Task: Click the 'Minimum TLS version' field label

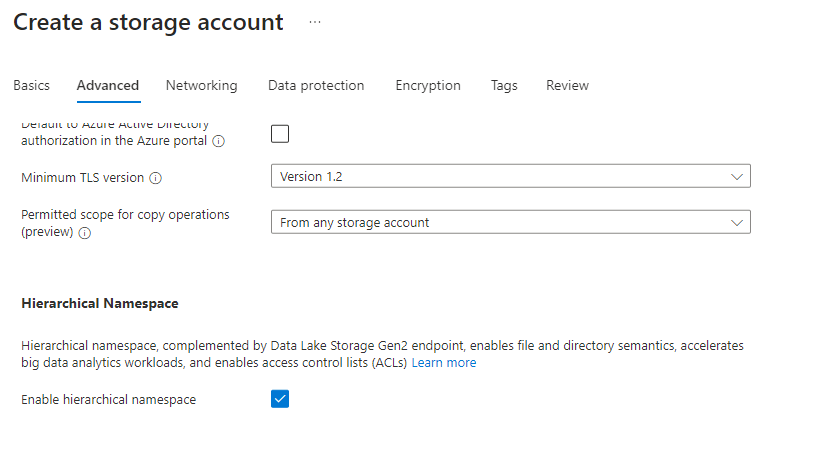Action: (x=82, y=178)
